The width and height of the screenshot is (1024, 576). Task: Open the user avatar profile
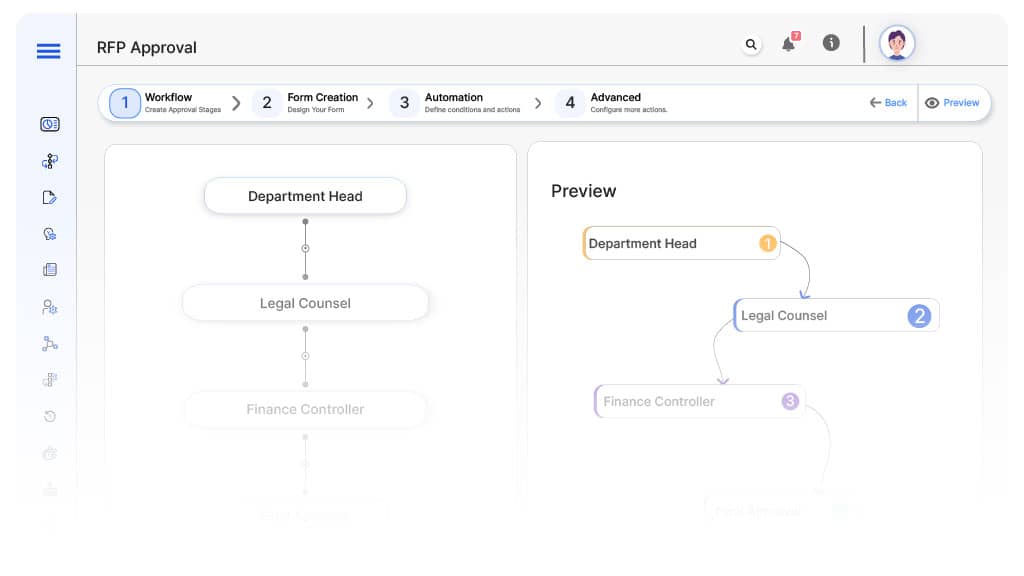coord(897,44)
